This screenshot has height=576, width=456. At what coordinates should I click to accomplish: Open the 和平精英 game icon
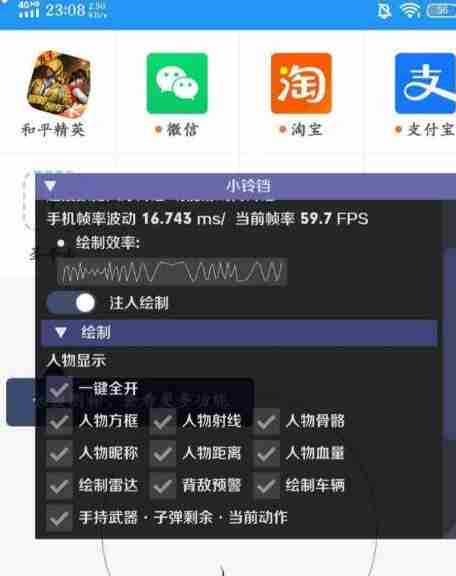(x=58, y=84)
